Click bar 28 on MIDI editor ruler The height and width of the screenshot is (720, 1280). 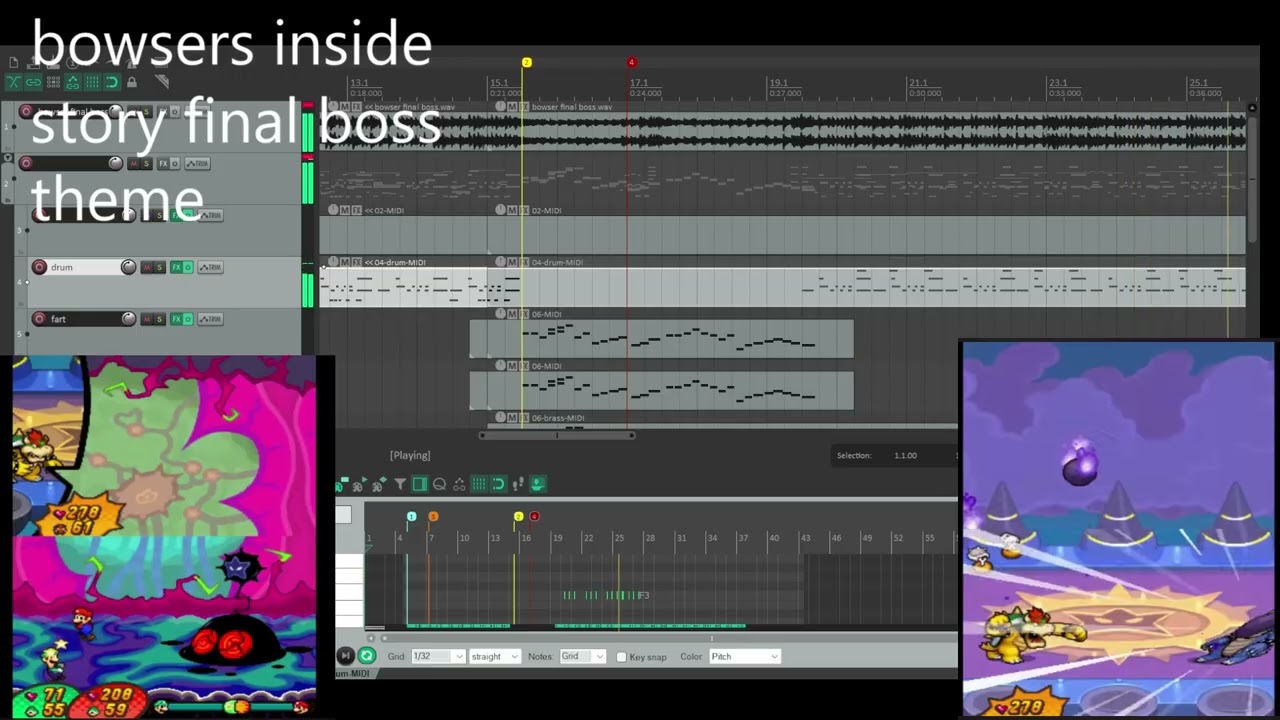point(650,538)
